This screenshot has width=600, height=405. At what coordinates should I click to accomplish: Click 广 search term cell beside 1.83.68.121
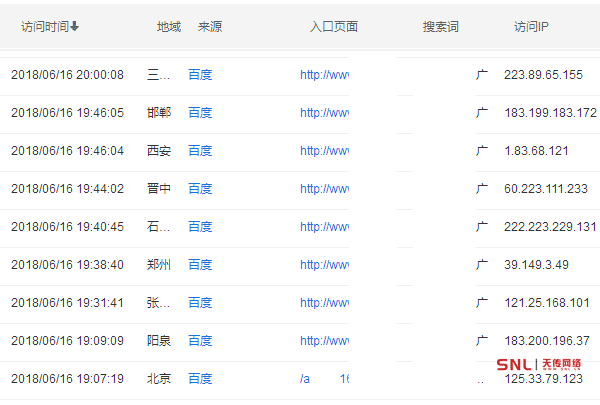click(482, 151)
